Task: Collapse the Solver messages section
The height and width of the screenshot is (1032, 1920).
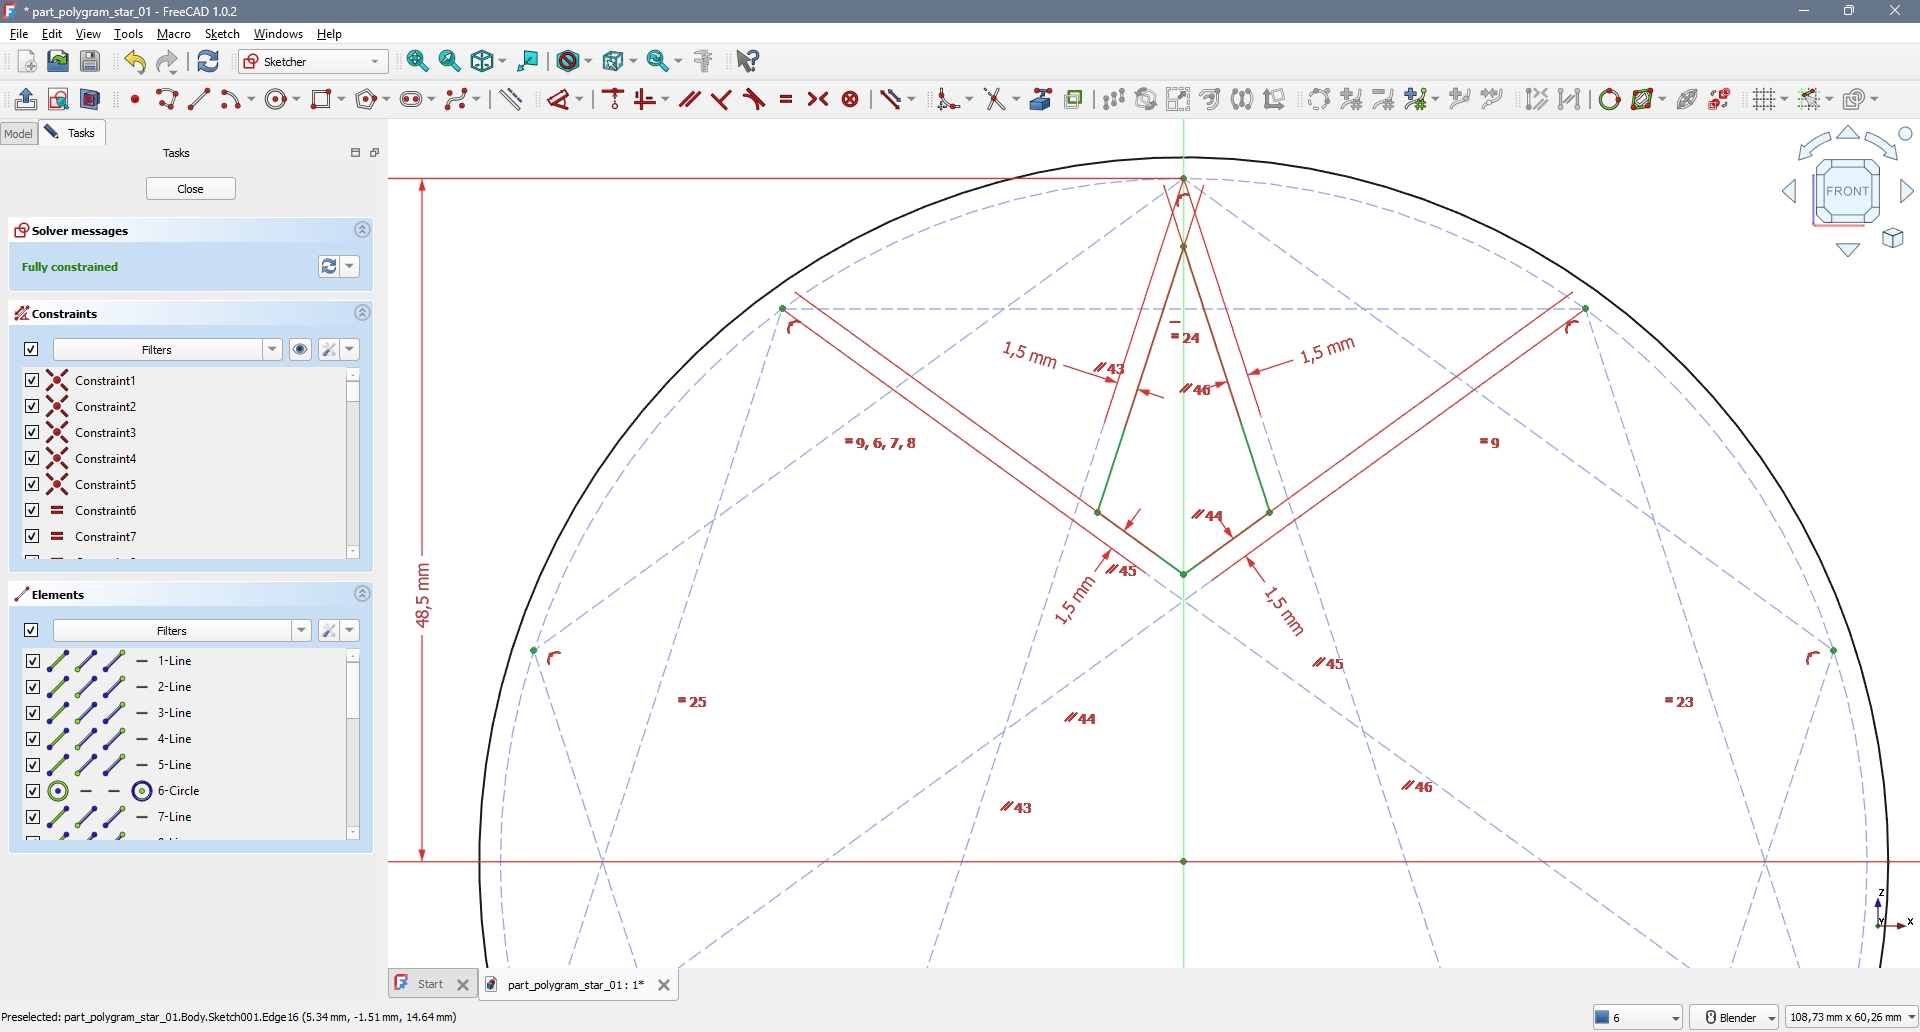Action: click(x=362, y=230)
